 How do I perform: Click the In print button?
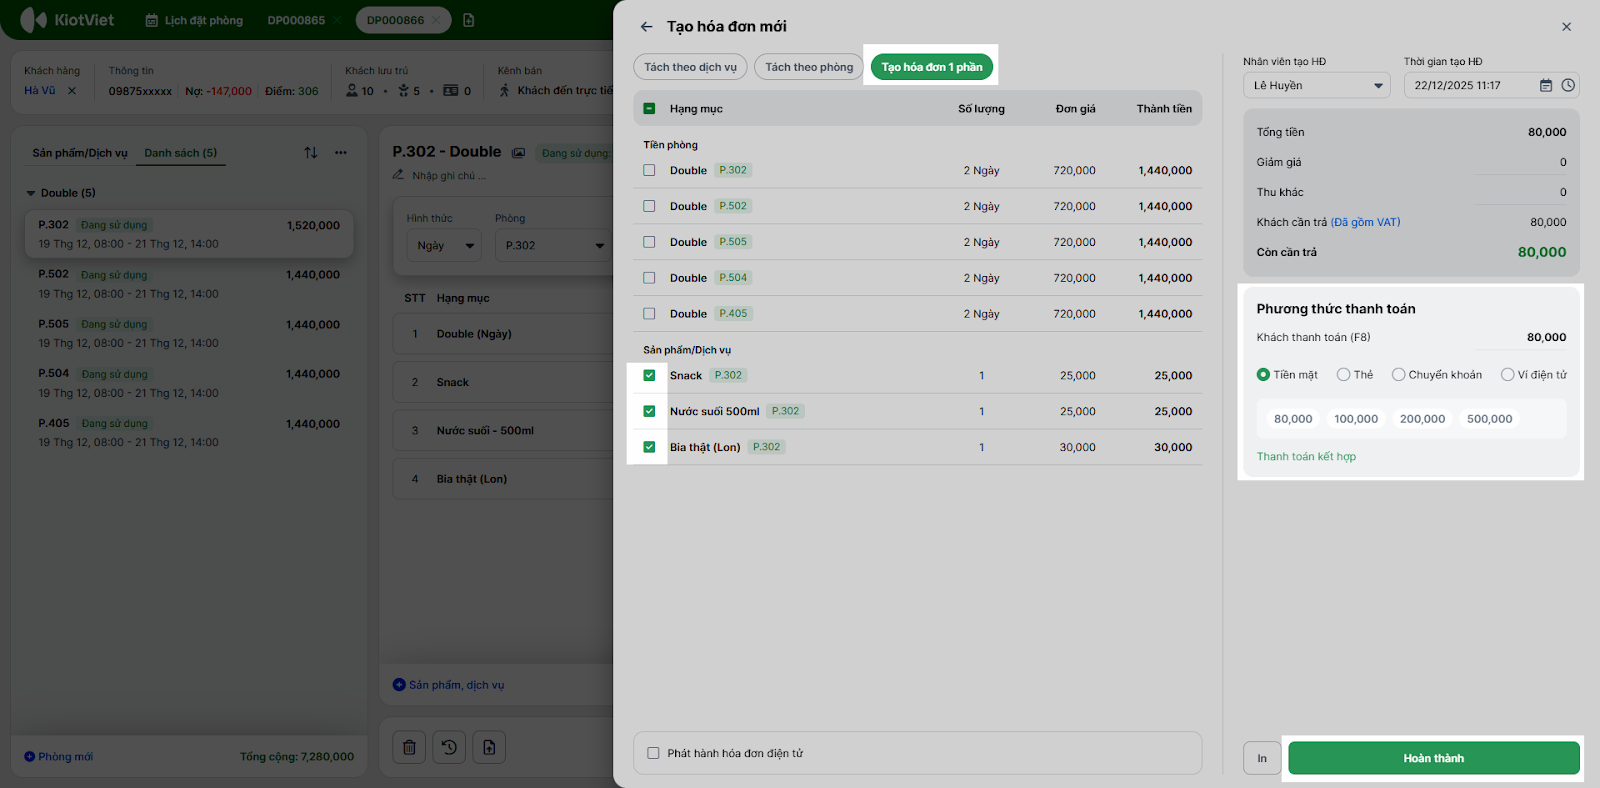click(1262, 758)
